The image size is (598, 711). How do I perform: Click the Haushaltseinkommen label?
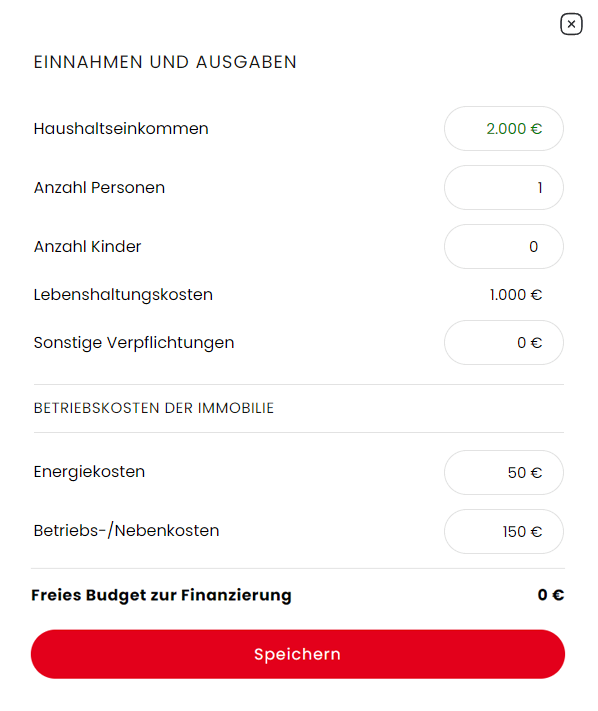pos(121,129)
